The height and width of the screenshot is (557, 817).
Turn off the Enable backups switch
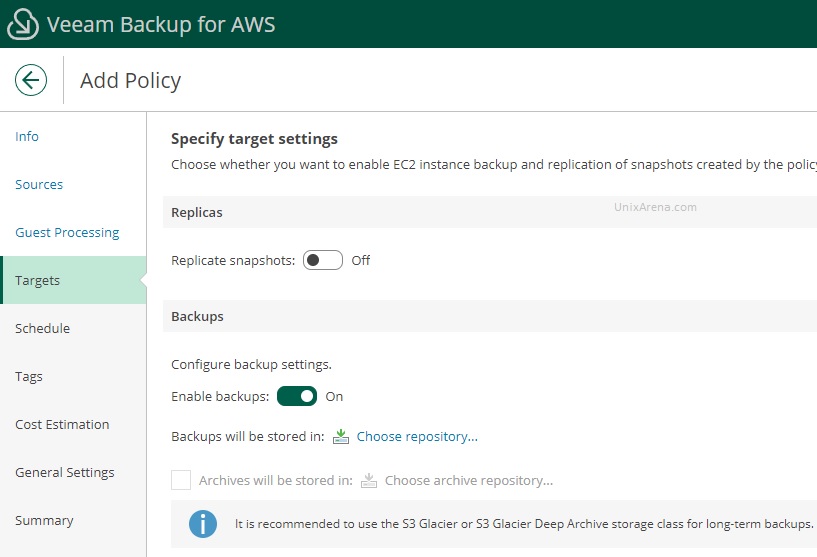[297, 396]
